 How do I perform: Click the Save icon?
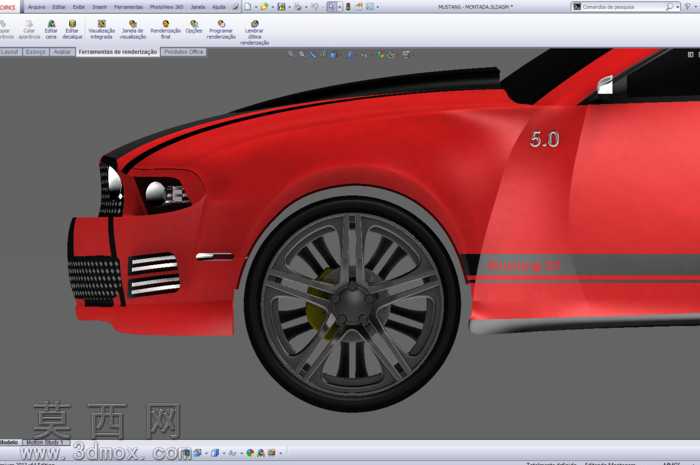pos(281,7)
